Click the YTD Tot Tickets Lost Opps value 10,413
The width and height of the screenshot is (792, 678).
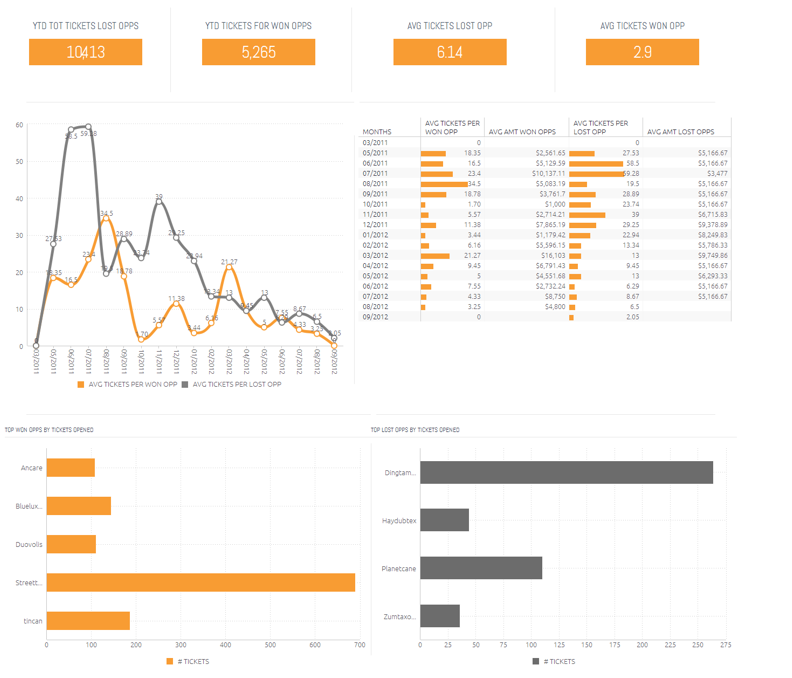(x=85, y=52)
